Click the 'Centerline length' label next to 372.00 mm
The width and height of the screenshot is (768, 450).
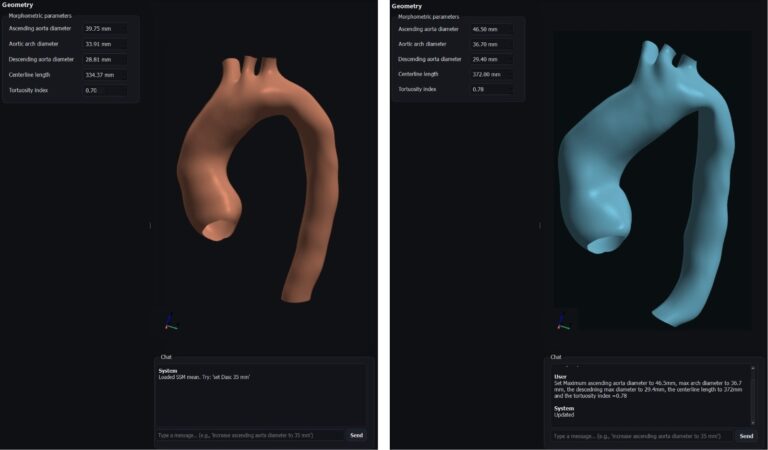[x=418, y=74]
